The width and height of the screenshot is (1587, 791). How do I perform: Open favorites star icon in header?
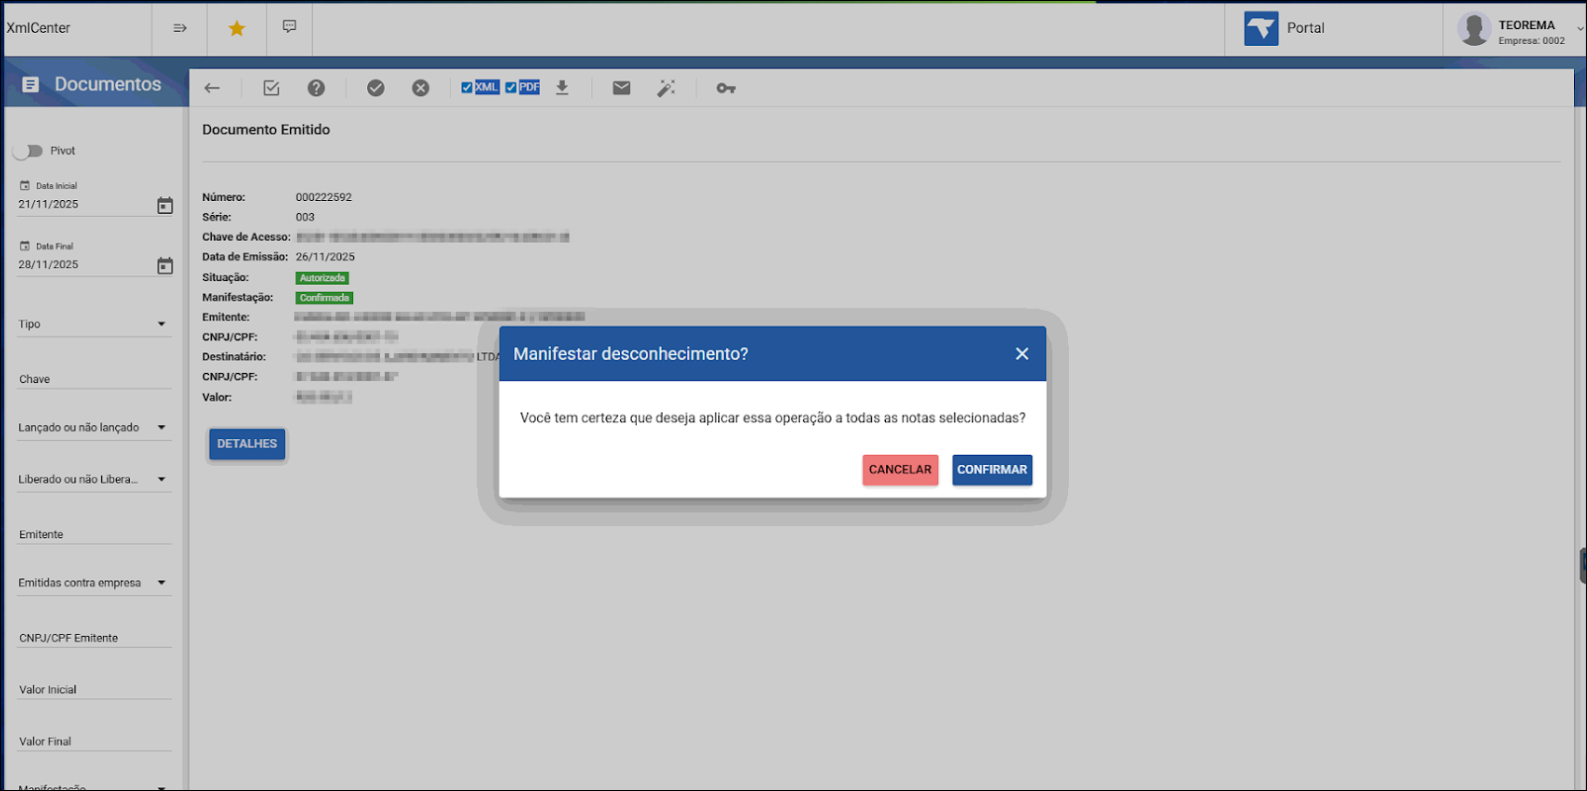coord(237,28)
